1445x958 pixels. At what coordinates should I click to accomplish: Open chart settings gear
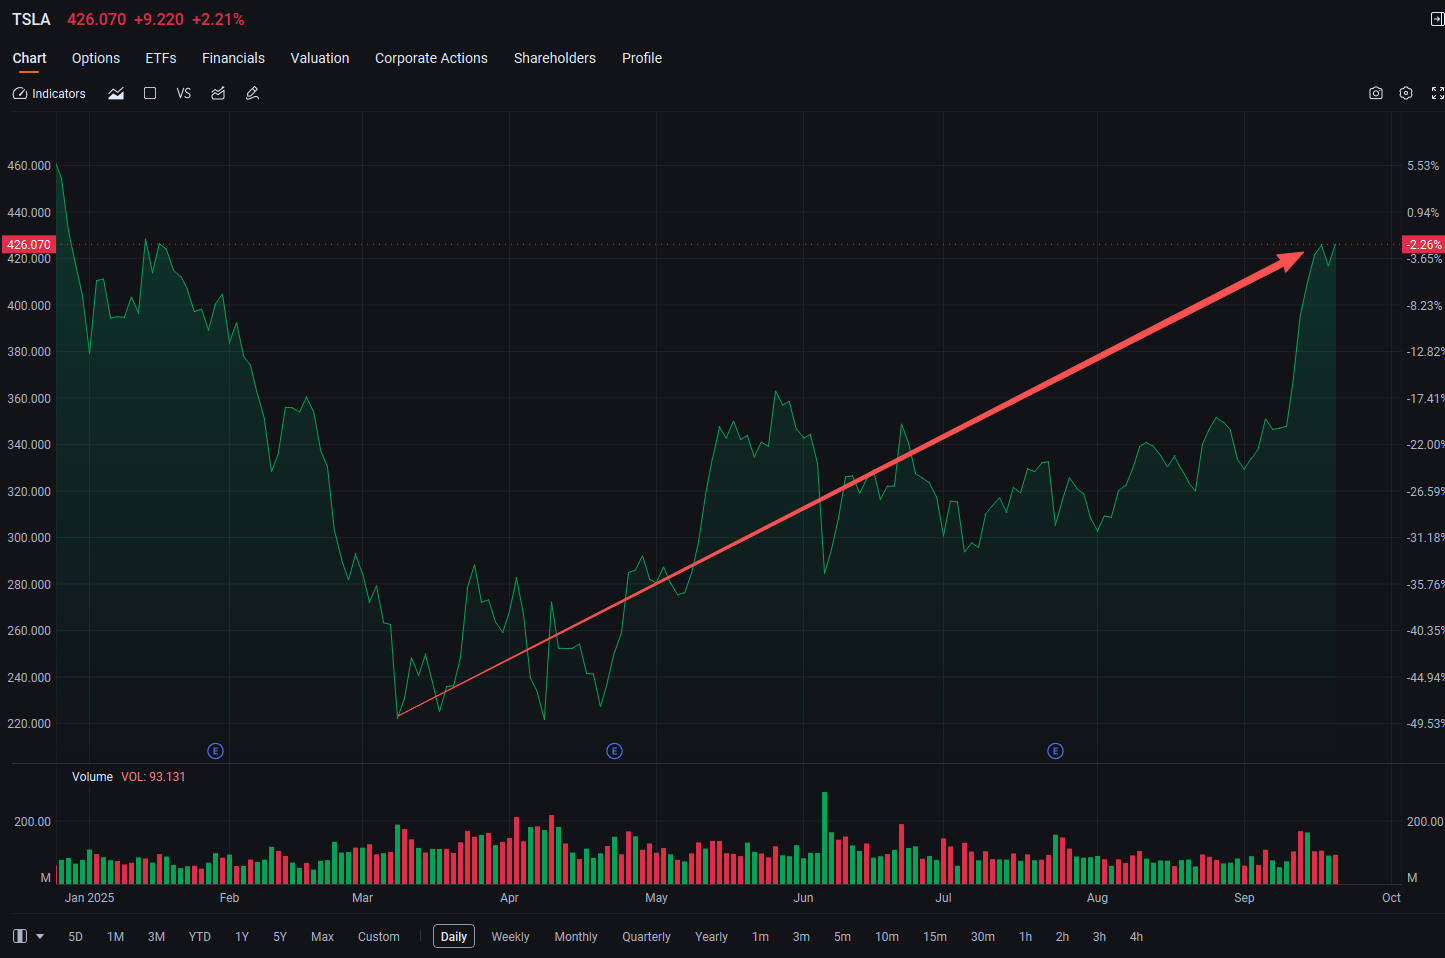coord(1406,93)
